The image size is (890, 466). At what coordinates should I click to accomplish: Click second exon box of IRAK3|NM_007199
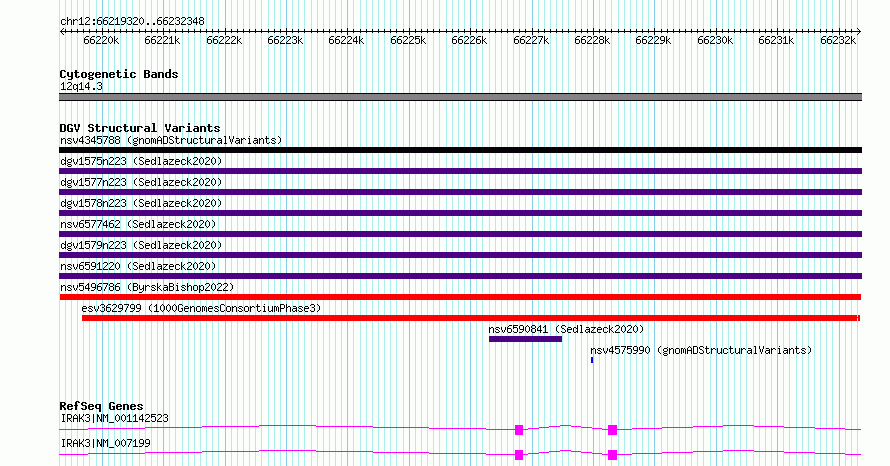click(x=612, y=455)
